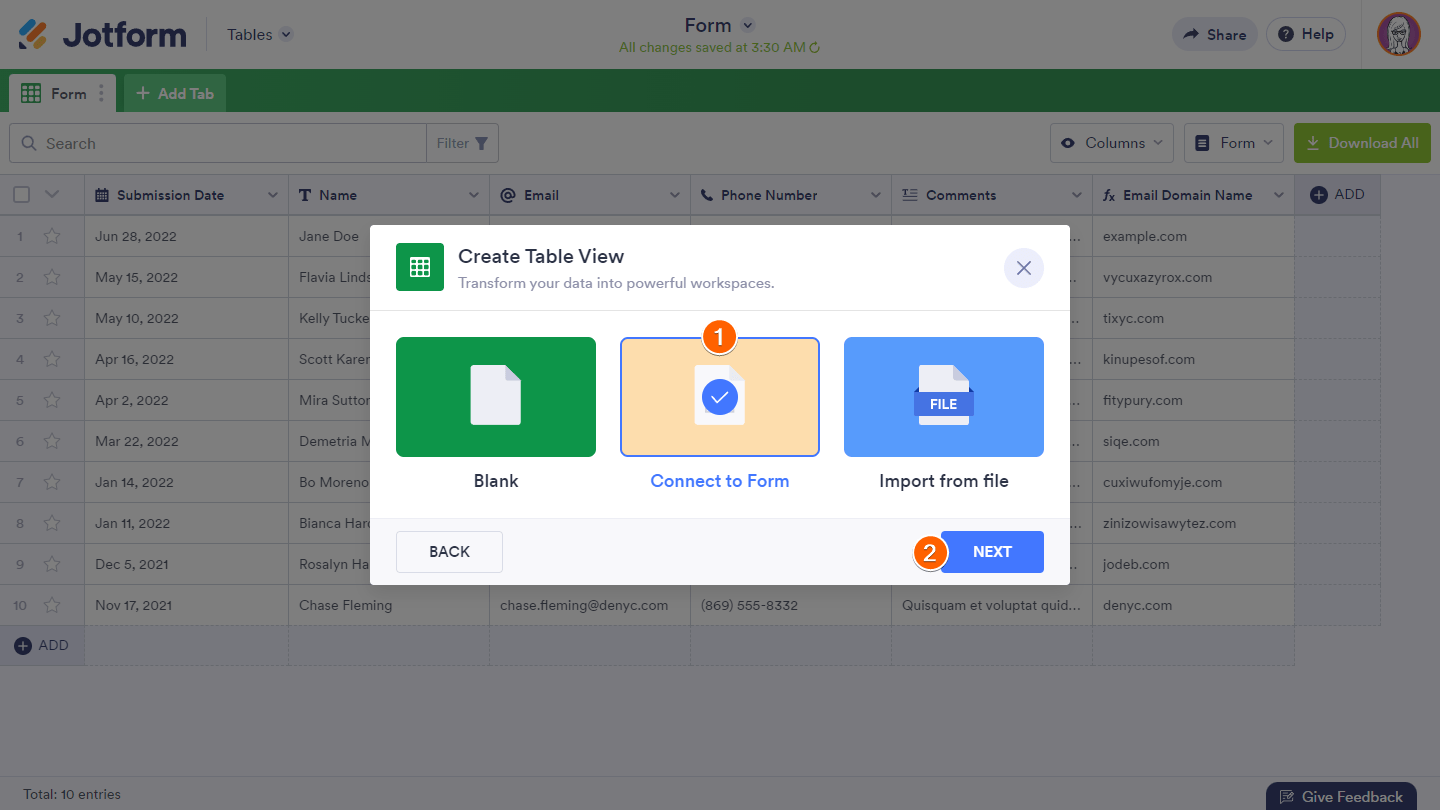
Task: Close the Create Table View dialog
Action: [1024, 268]
